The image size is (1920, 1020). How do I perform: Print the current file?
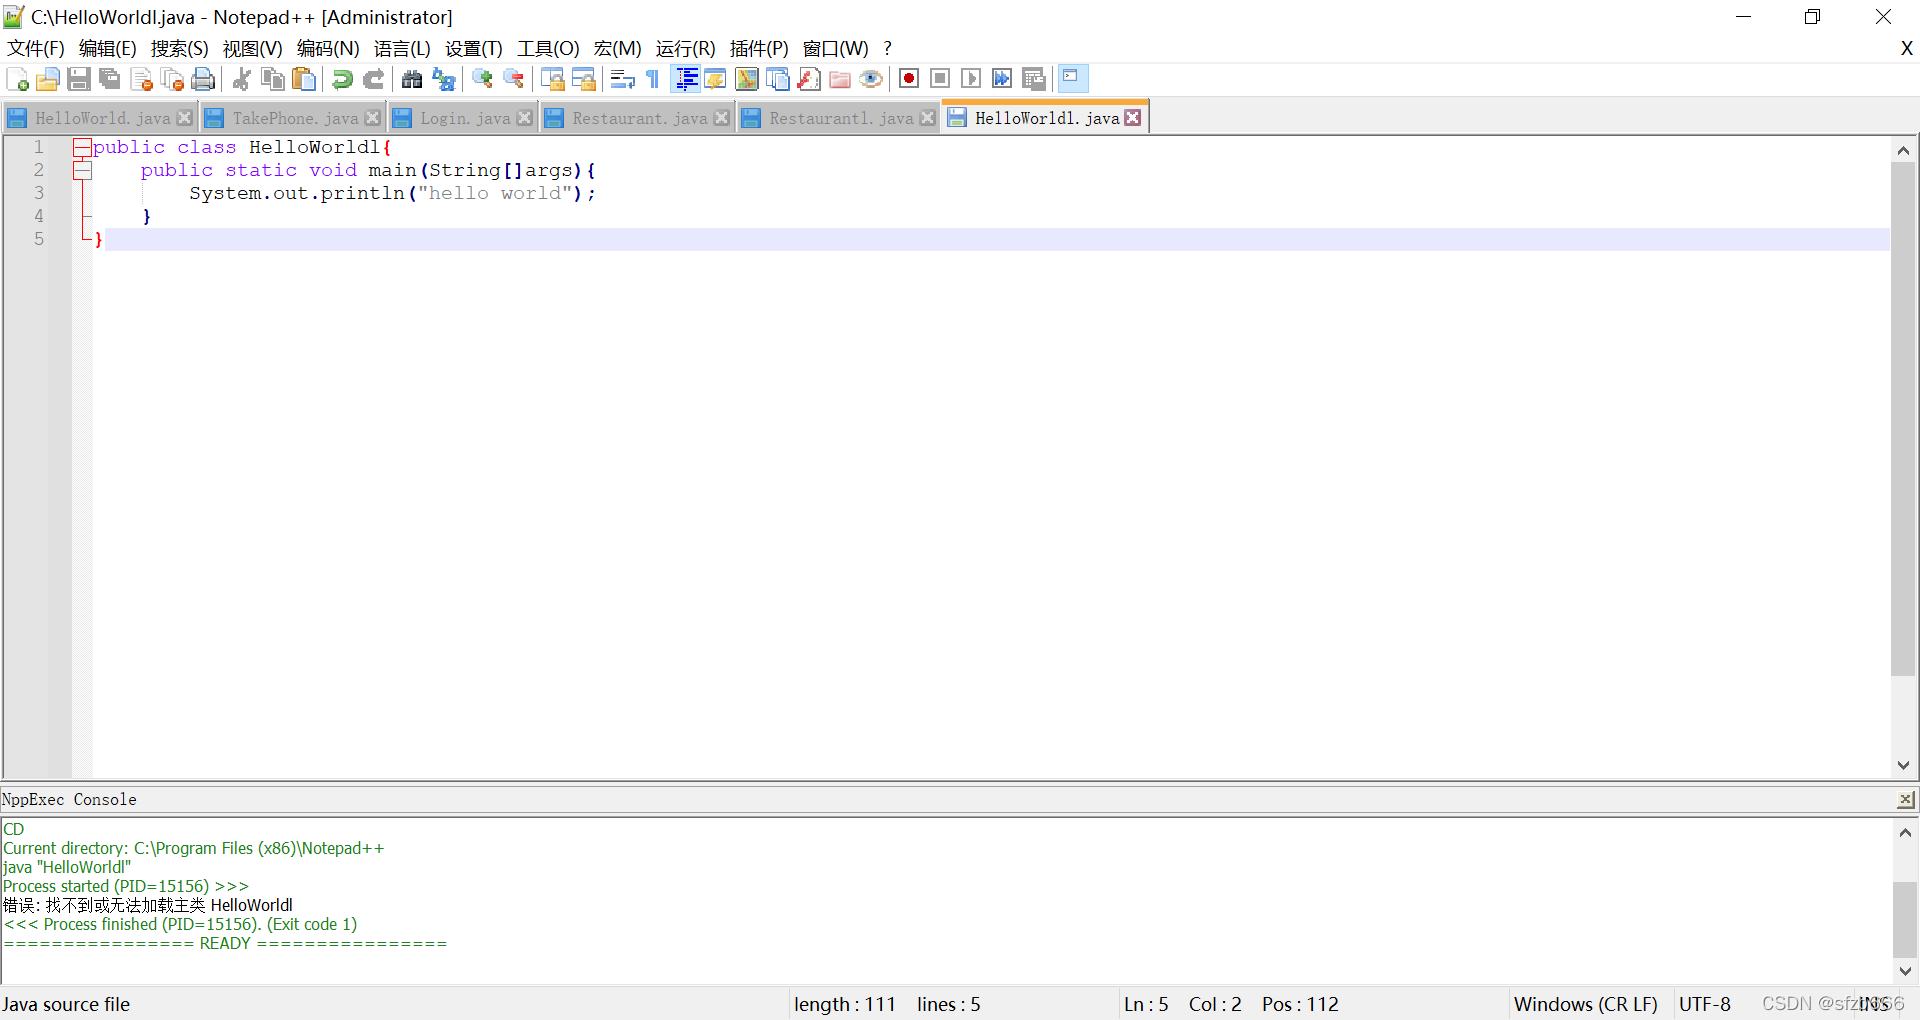203,79
